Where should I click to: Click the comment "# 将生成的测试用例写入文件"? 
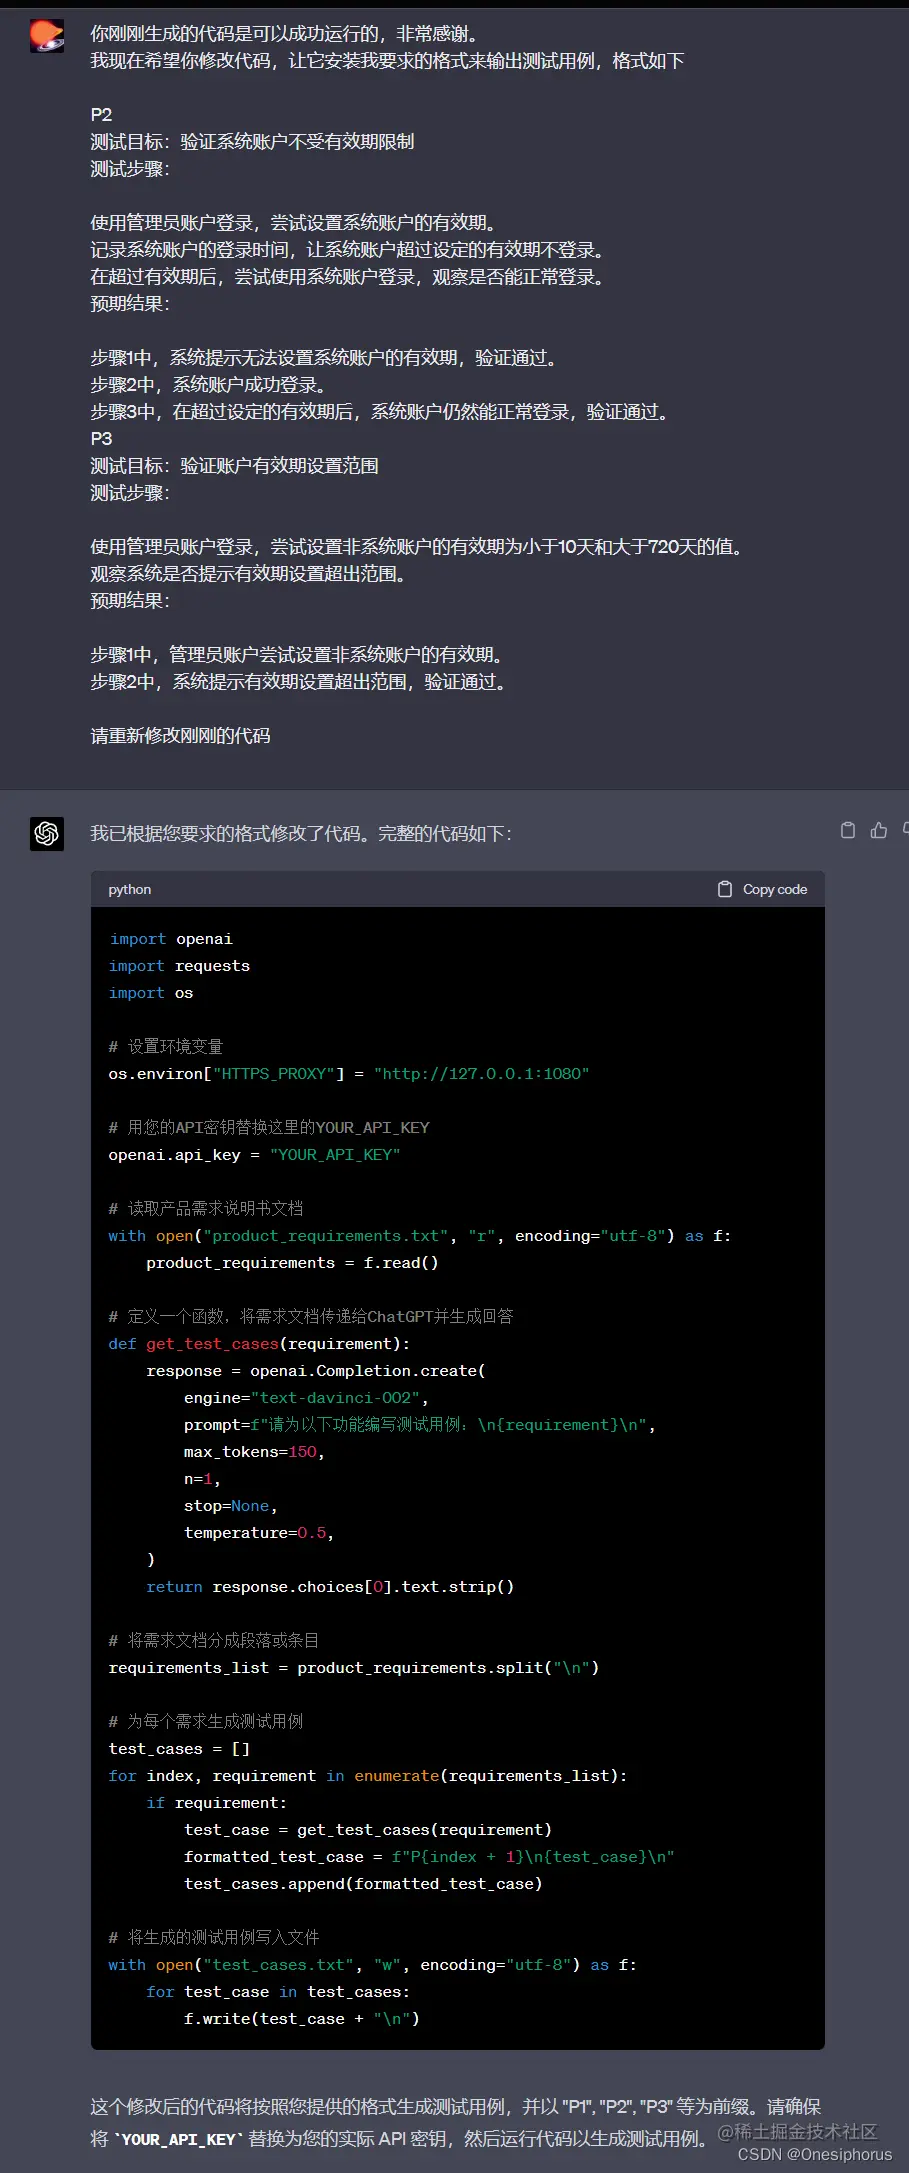214,1937
